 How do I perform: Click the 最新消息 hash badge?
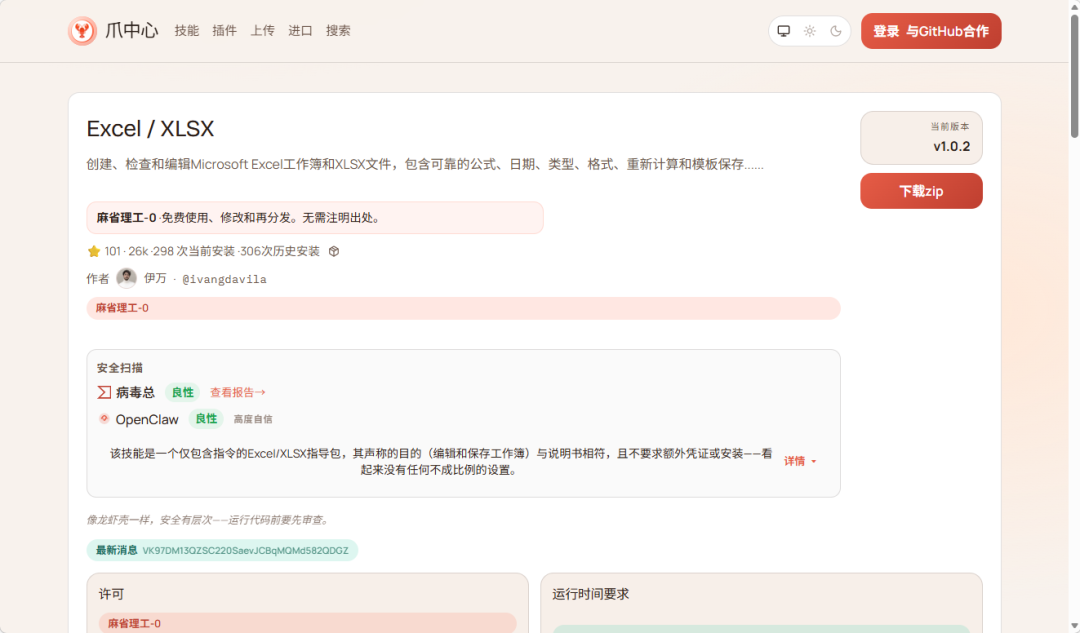click(x=222, y=550)
